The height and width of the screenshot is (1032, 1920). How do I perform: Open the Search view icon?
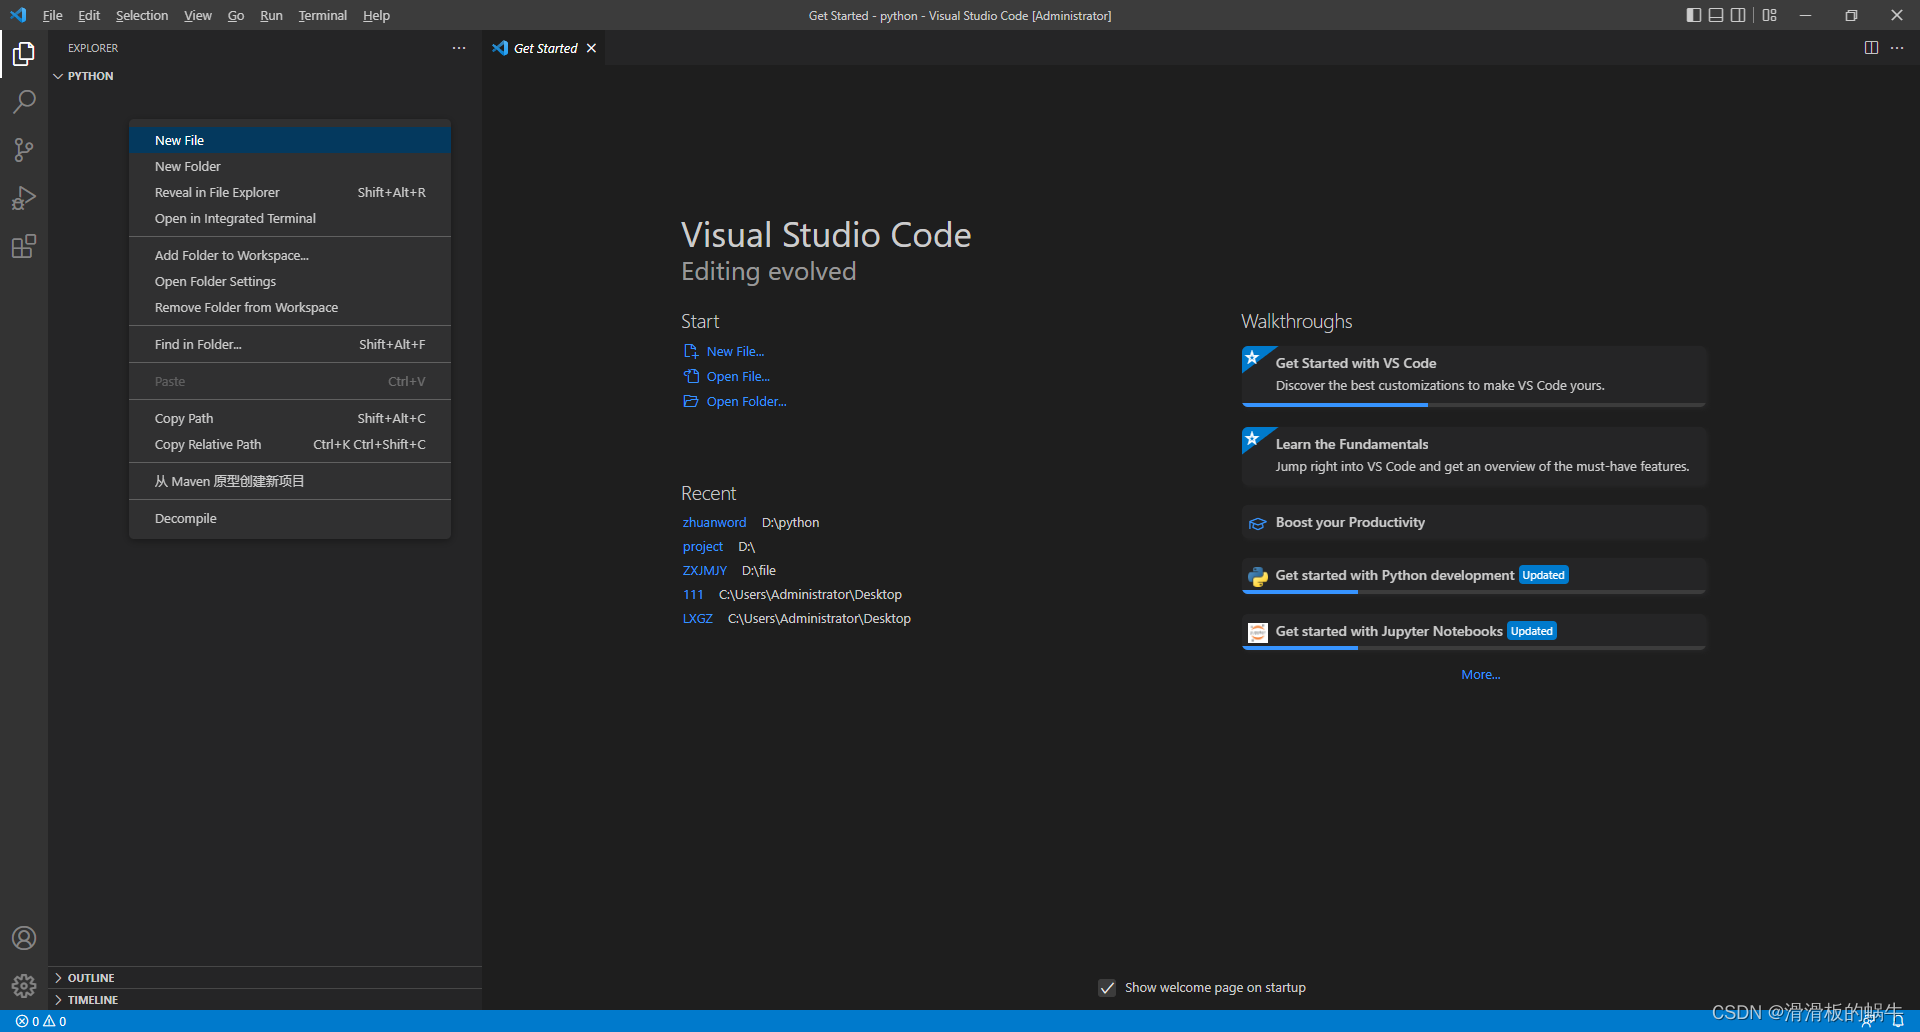tap(24, 102)
